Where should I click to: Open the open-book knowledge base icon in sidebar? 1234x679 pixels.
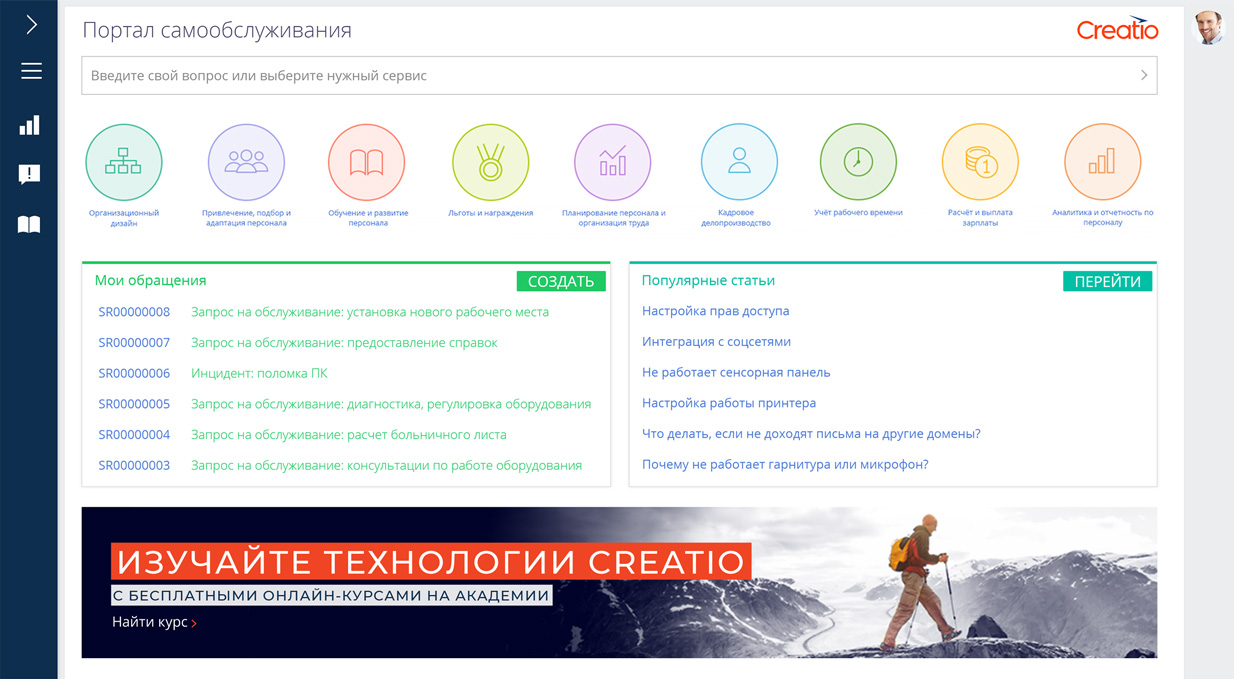(x=30, y=225)
